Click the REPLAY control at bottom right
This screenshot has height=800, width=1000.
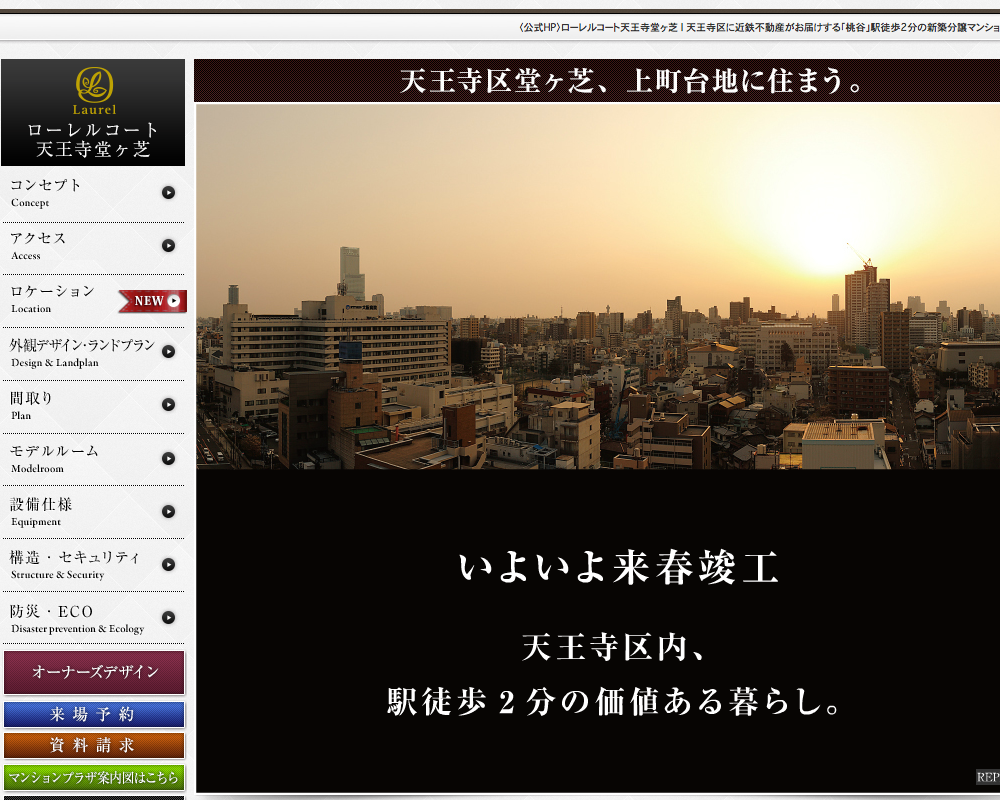tap(987, 777)
